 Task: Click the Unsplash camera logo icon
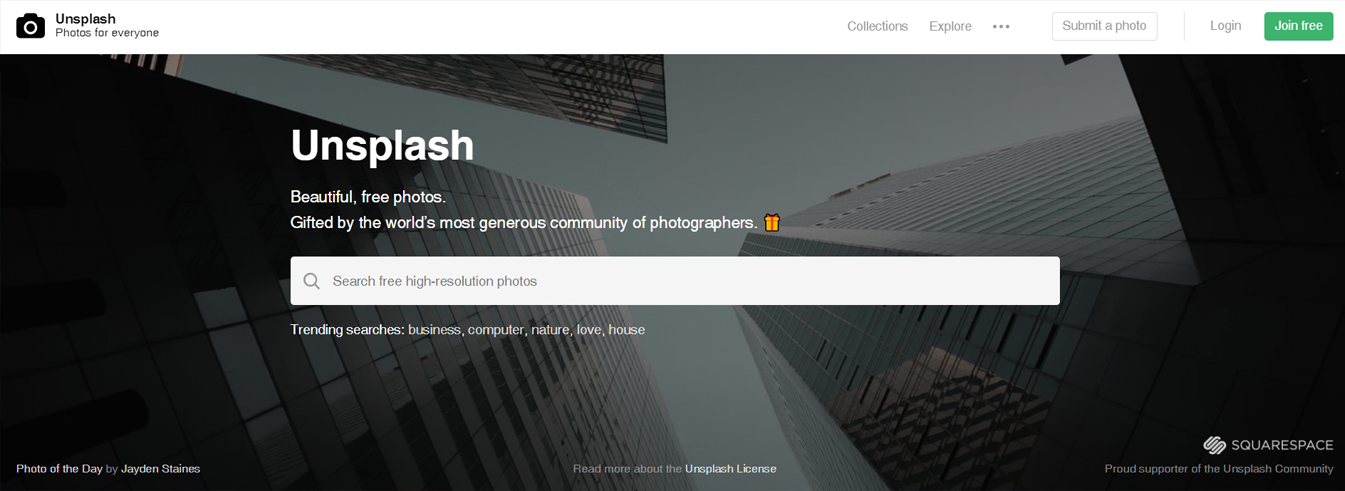click(31, 26)
